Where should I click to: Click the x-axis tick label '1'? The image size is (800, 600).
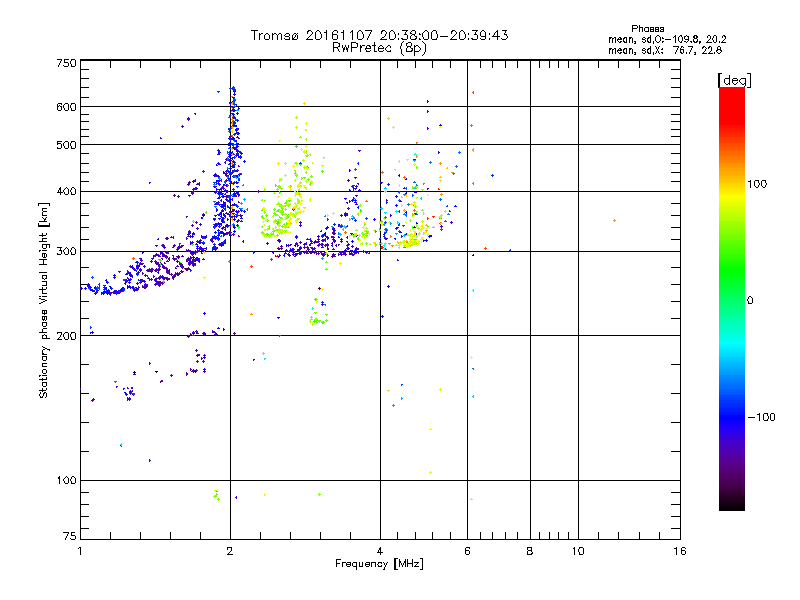point(80,551)
